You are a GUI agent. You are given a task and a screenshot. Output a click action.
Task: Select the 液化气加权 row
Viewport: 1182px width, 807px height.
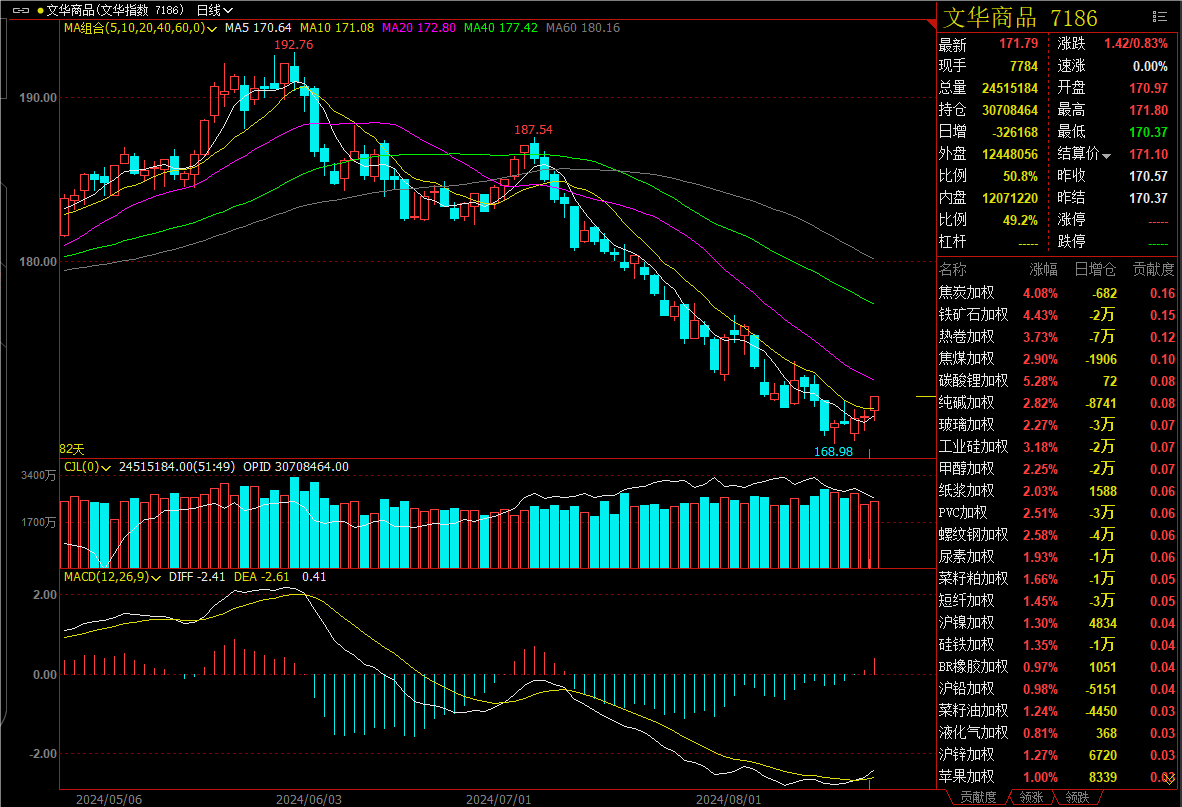tap(1057, 732)
